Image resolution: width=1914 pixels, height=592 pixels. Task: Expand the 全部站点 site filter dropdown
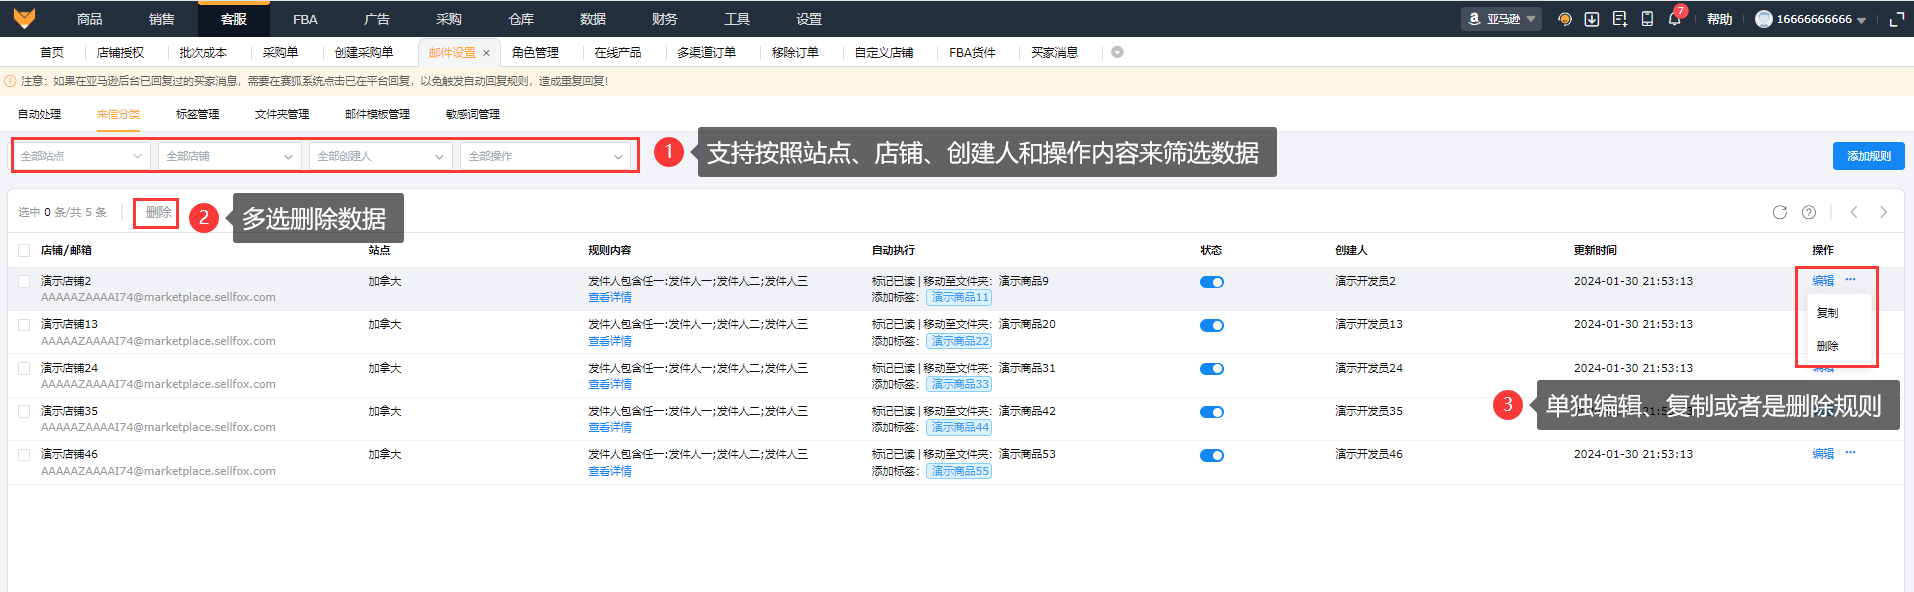tap(81, 156)
